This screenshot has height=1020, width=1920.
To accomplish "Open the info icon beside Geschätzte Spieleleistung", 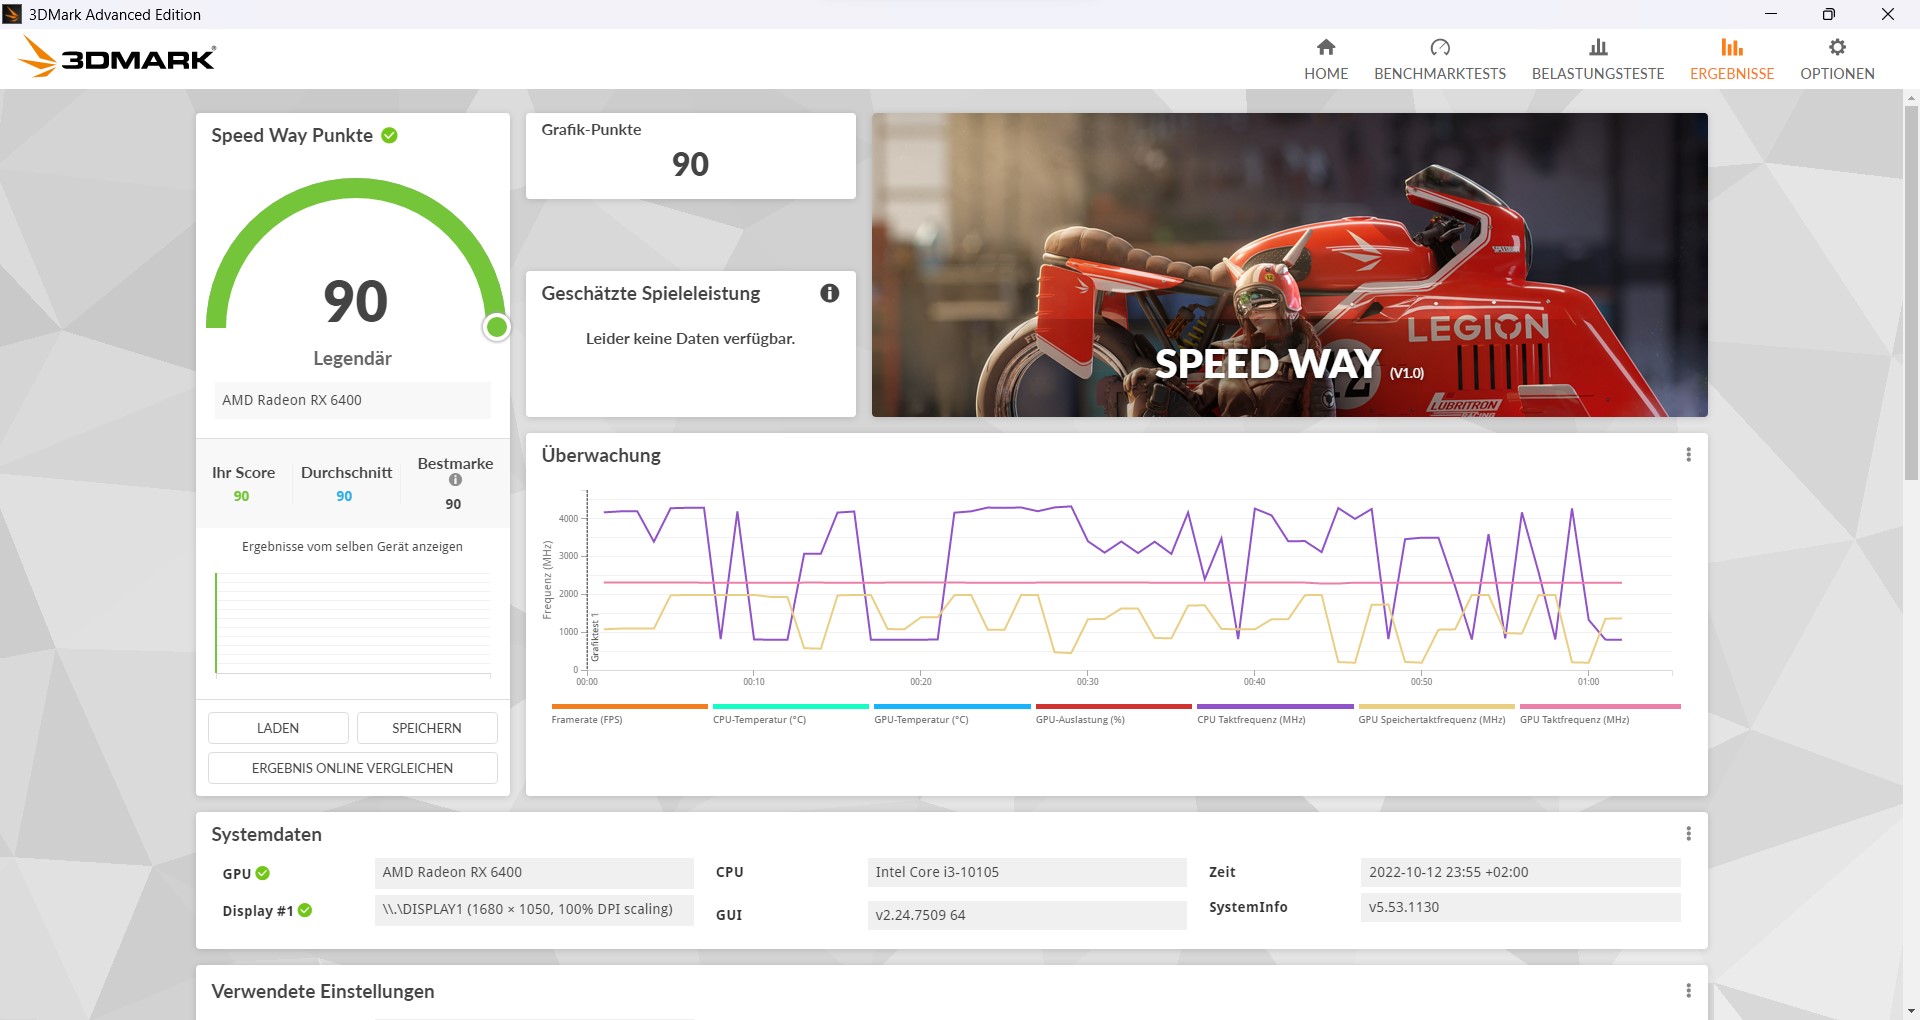I will [828, 293].
